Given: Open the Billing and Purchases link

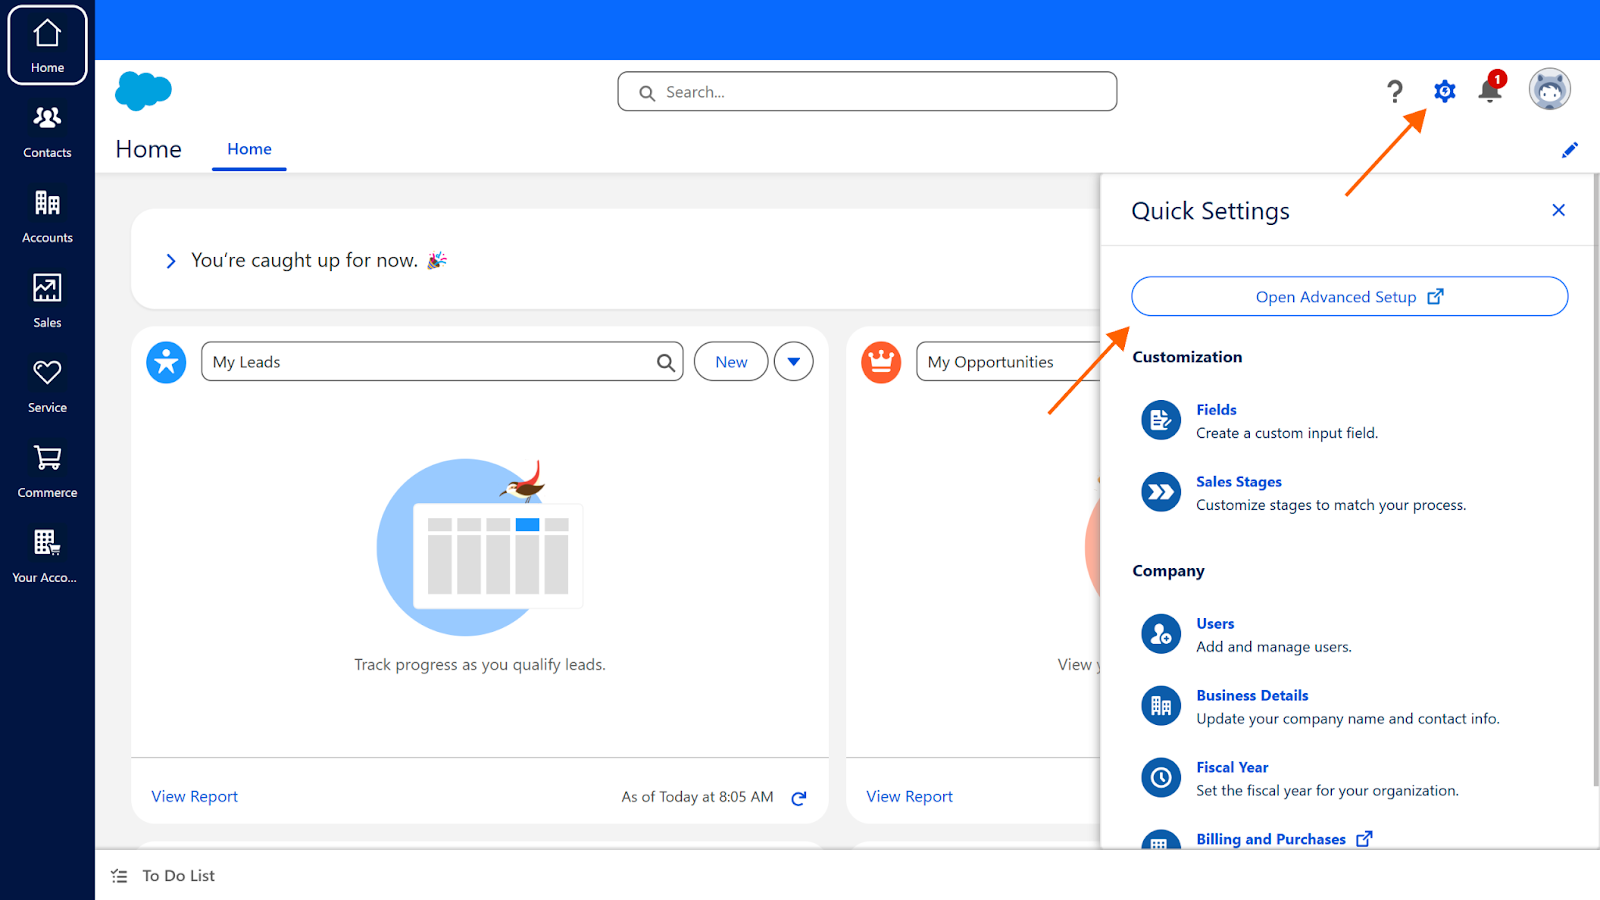Looking at the screenshot, I should [1284, 840].
